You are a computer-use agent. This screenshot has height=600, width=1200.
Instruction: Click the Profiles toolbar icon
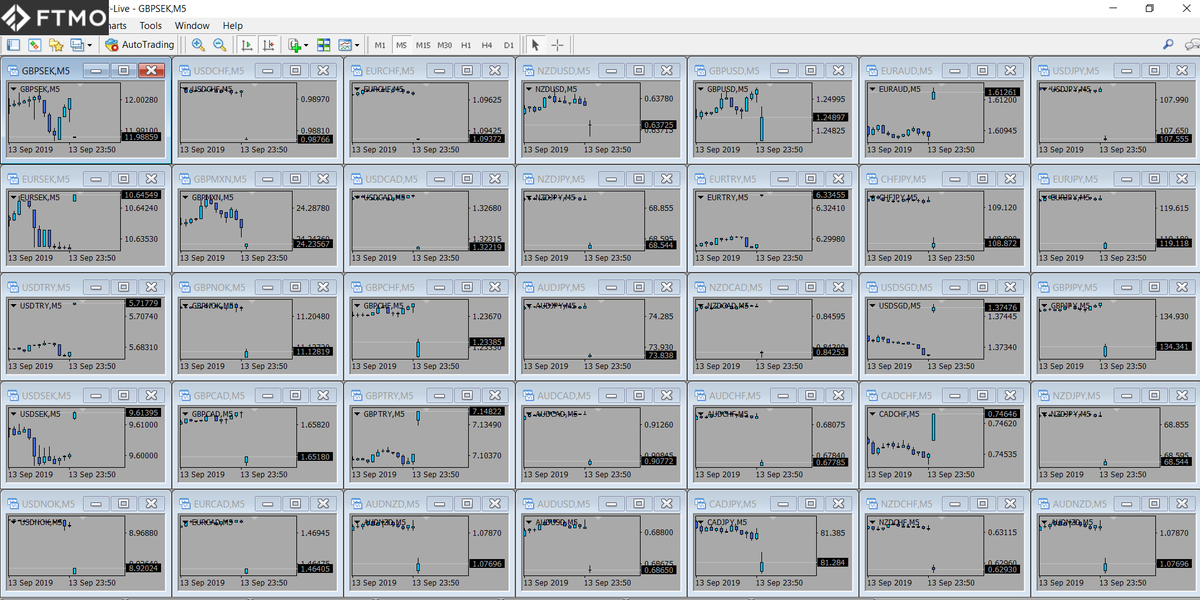point(77,45)
